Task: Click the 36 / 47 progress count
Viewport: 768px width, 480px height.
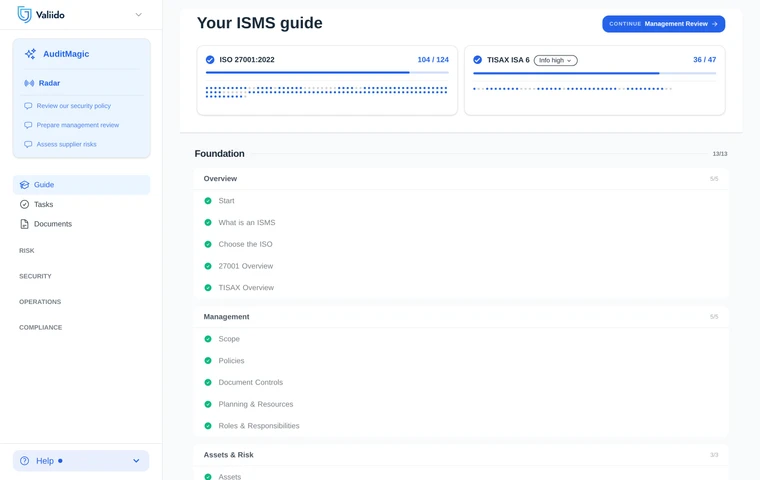Action: 704,60
